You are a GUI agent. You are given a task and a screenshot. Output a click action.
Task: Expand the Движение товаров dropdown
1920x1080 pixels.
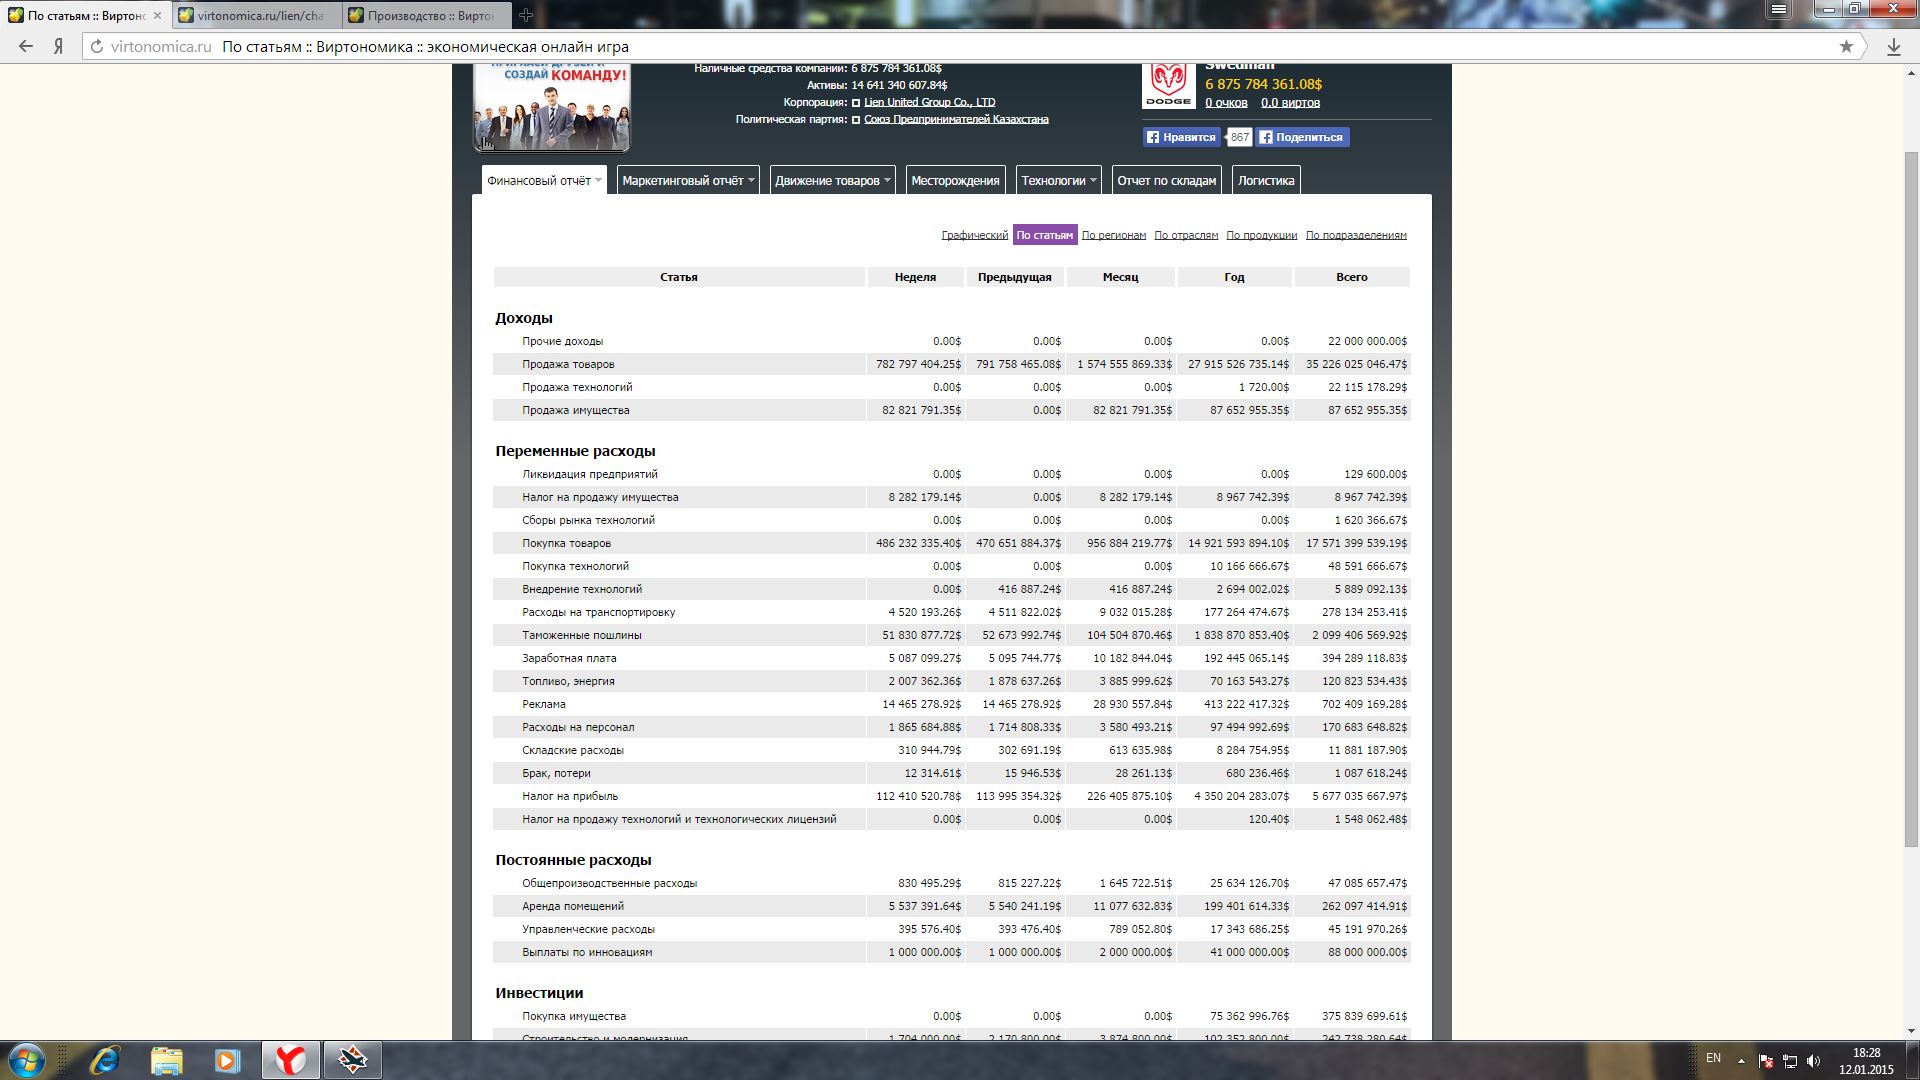tap(832, 181)
